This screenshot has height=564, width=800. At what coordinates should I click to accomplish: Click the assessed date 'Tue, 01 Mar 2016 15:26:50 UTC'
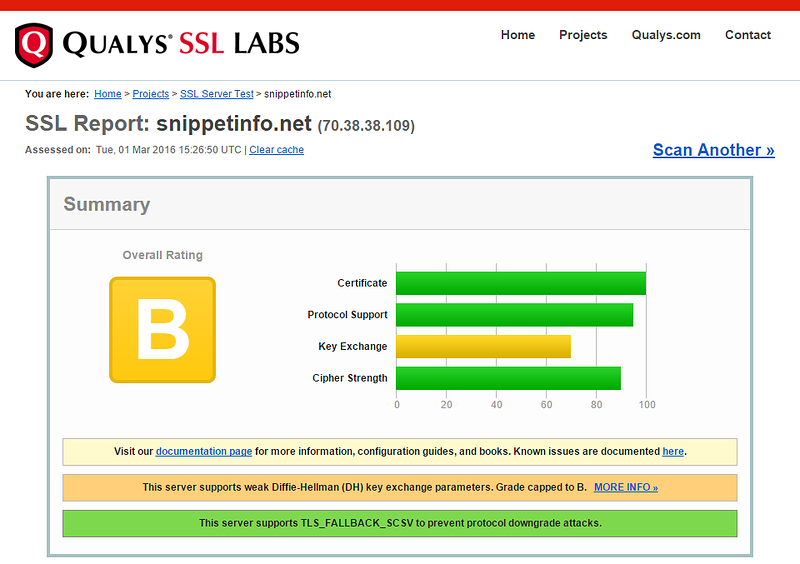coord(168,150)
